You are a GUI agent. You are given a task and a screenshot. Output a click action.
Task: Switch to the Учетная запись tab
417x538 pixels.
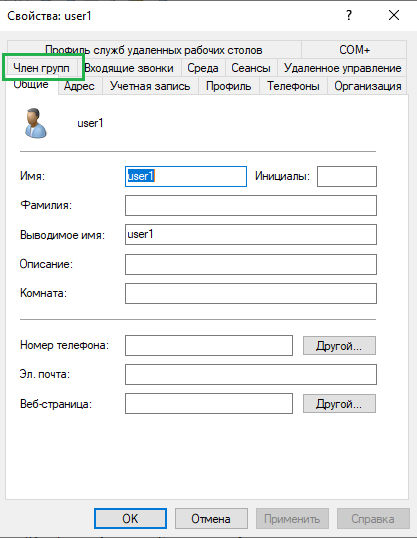(x=150, y=86)
